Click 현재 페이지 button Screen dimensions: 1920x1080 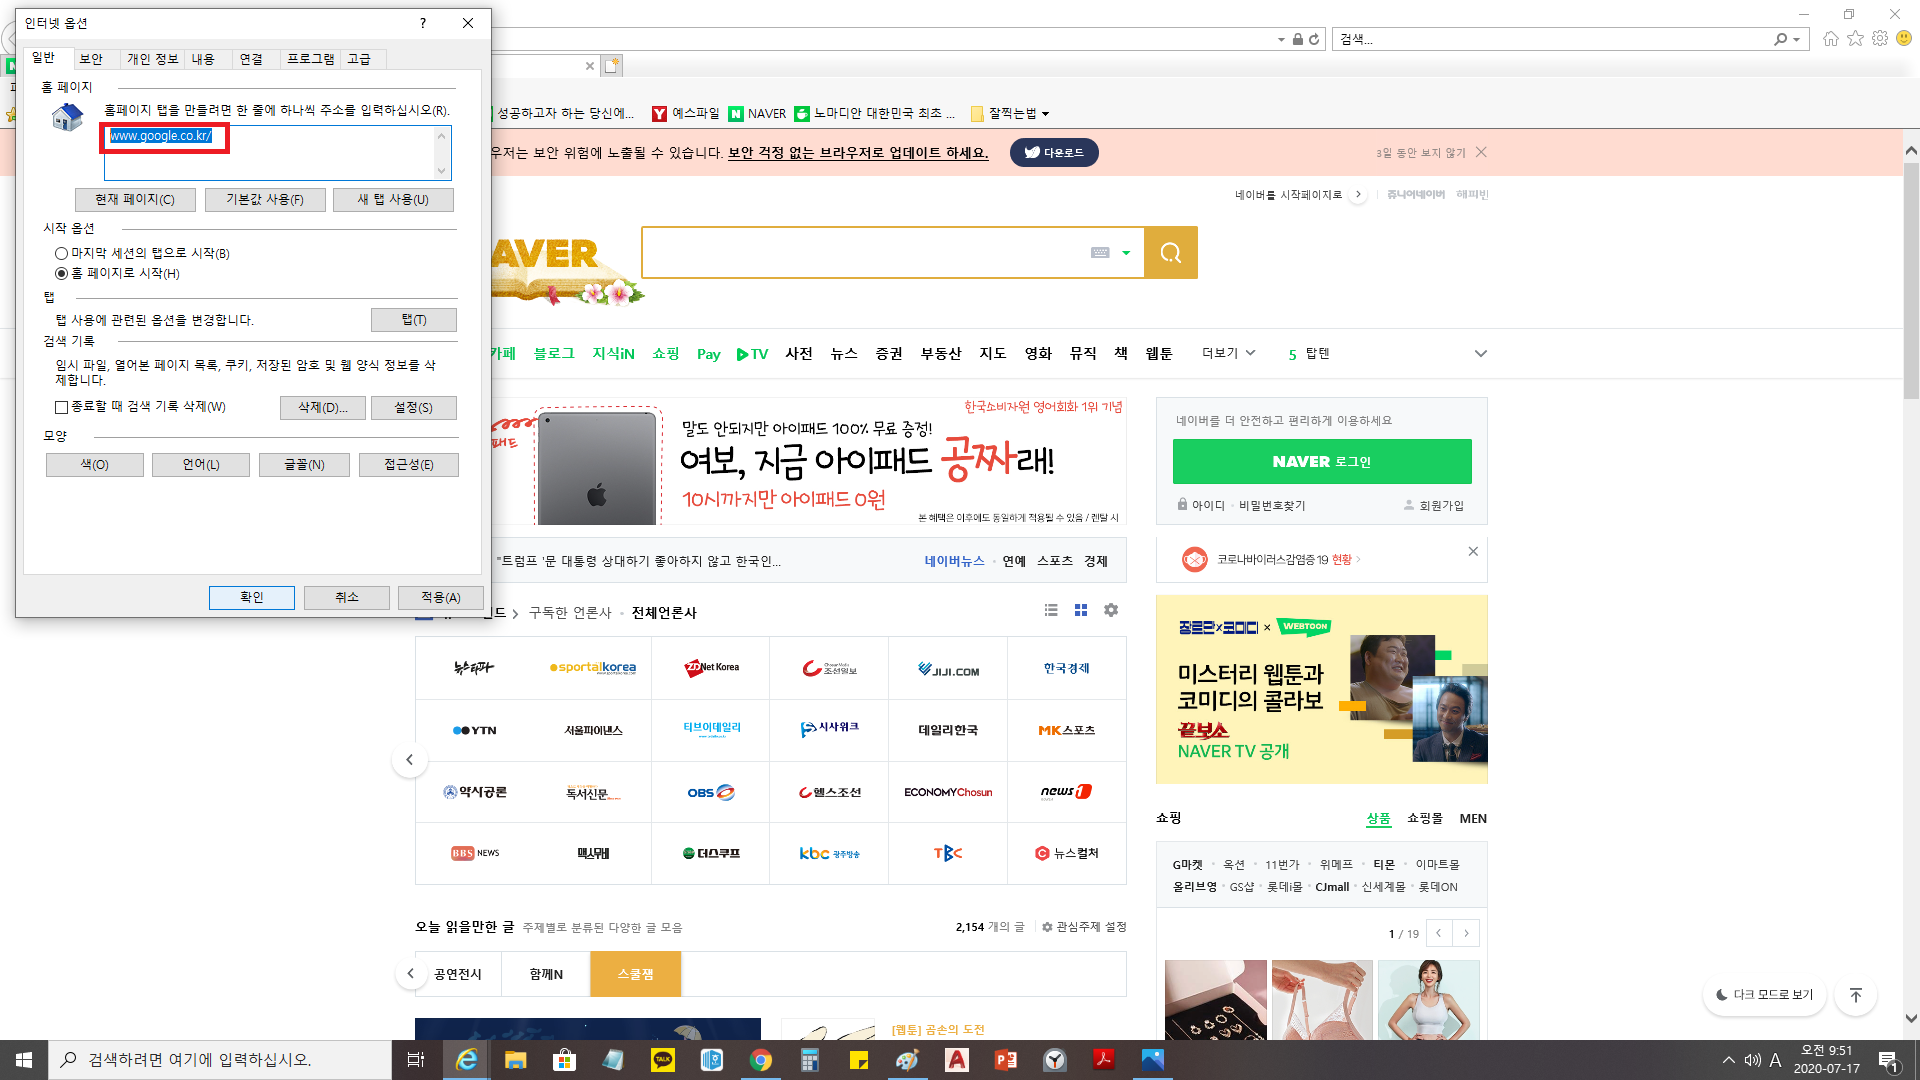[135, 200]
